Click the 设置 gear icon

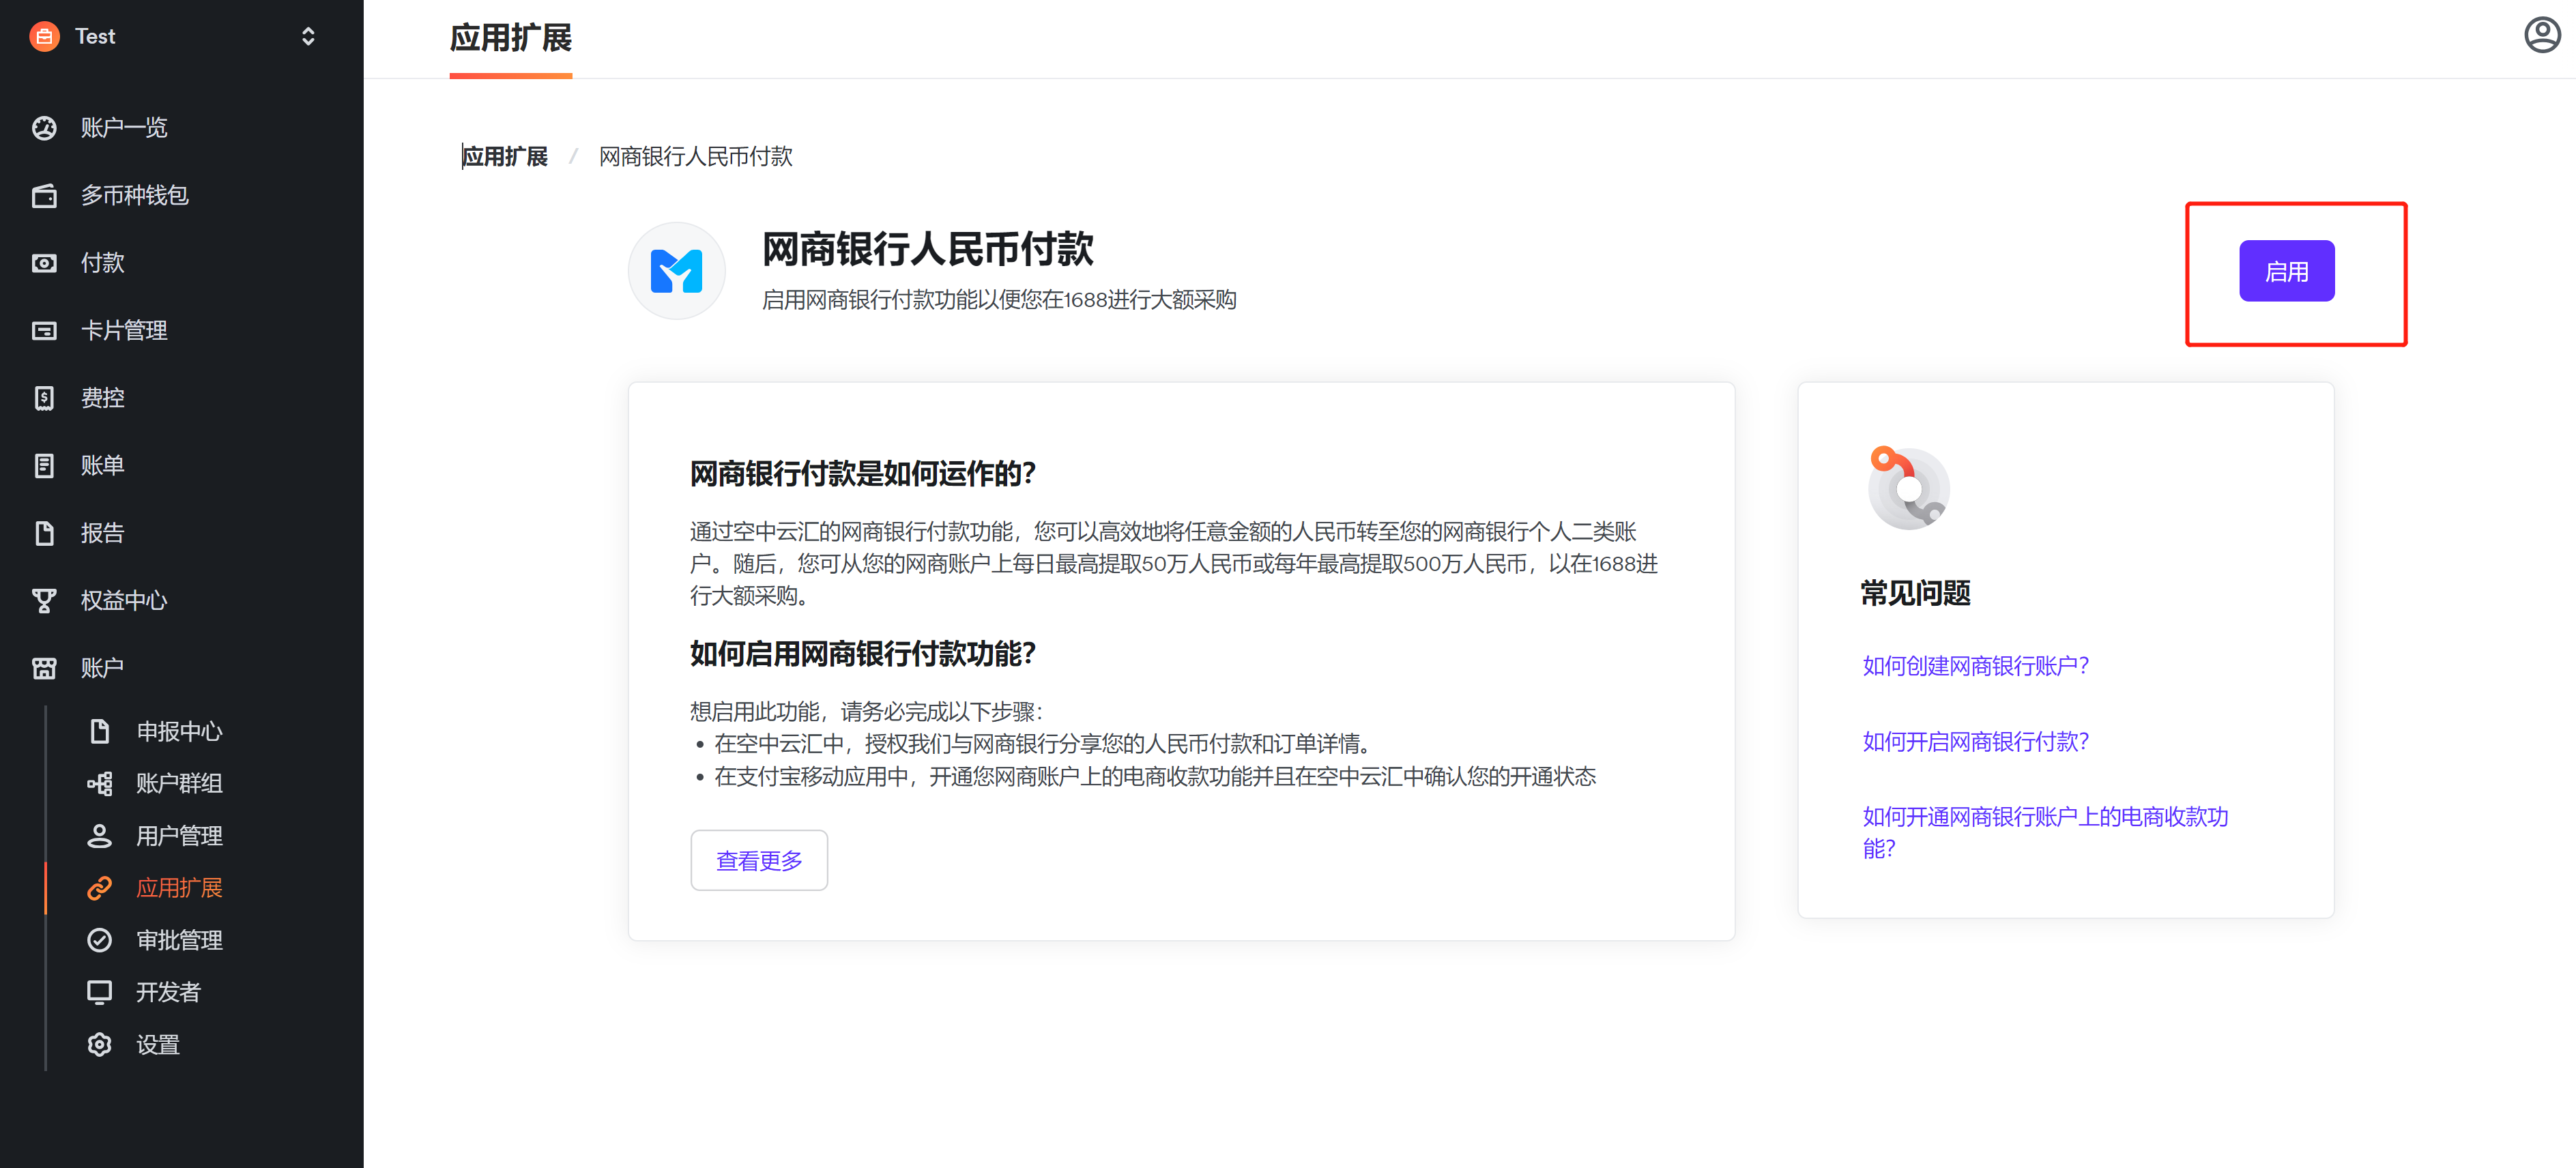click(x=99, y=1045)
